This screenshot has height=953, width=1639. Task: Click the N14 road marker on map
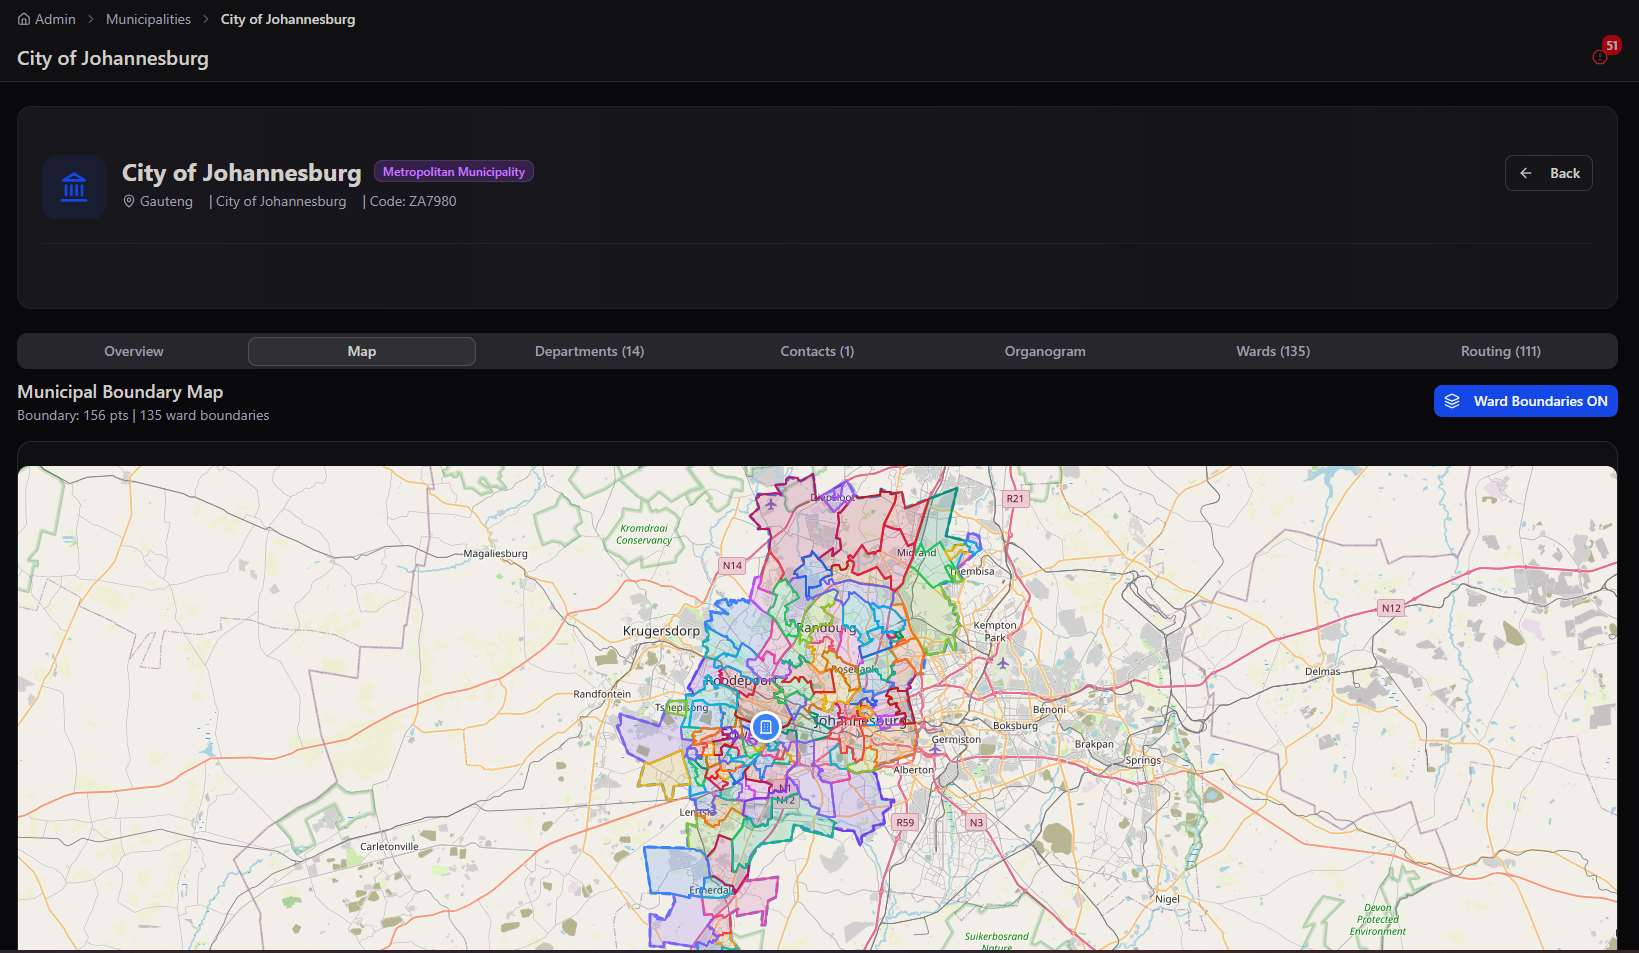(732, 565)
